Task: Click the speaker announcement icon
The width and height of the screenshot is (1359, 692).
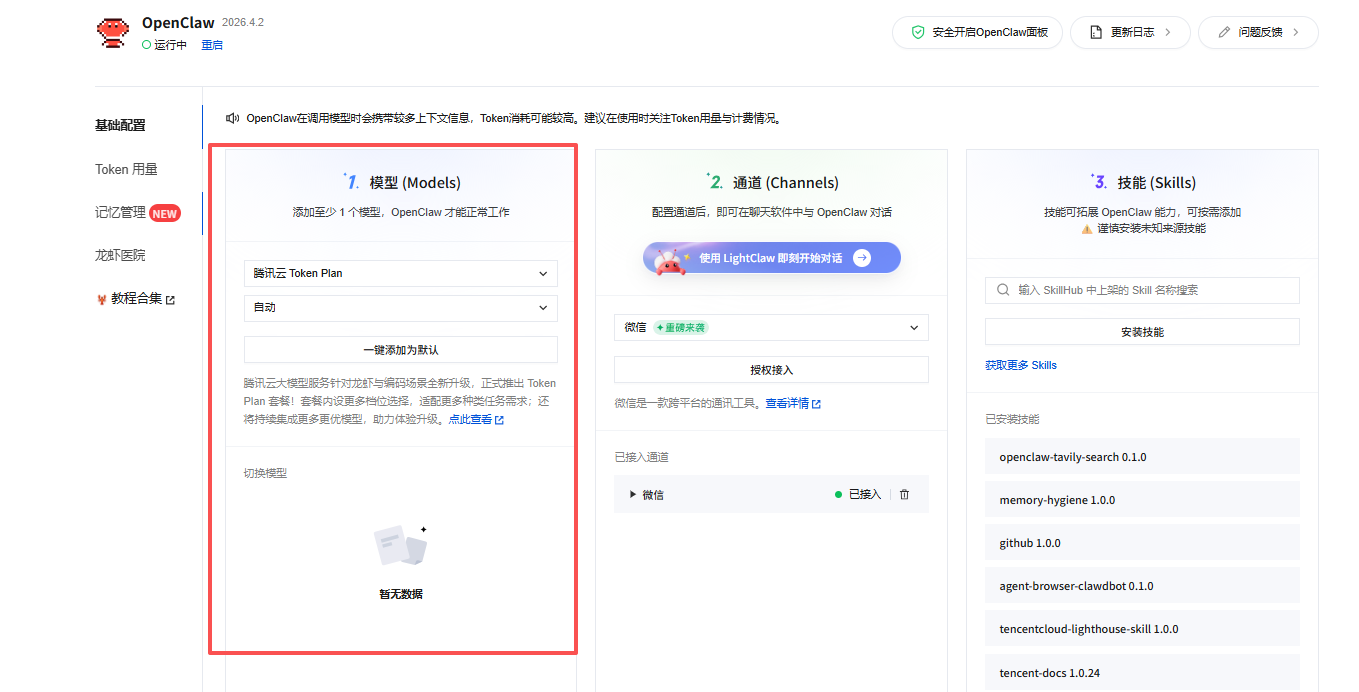Action: click(x=232, y=118)
